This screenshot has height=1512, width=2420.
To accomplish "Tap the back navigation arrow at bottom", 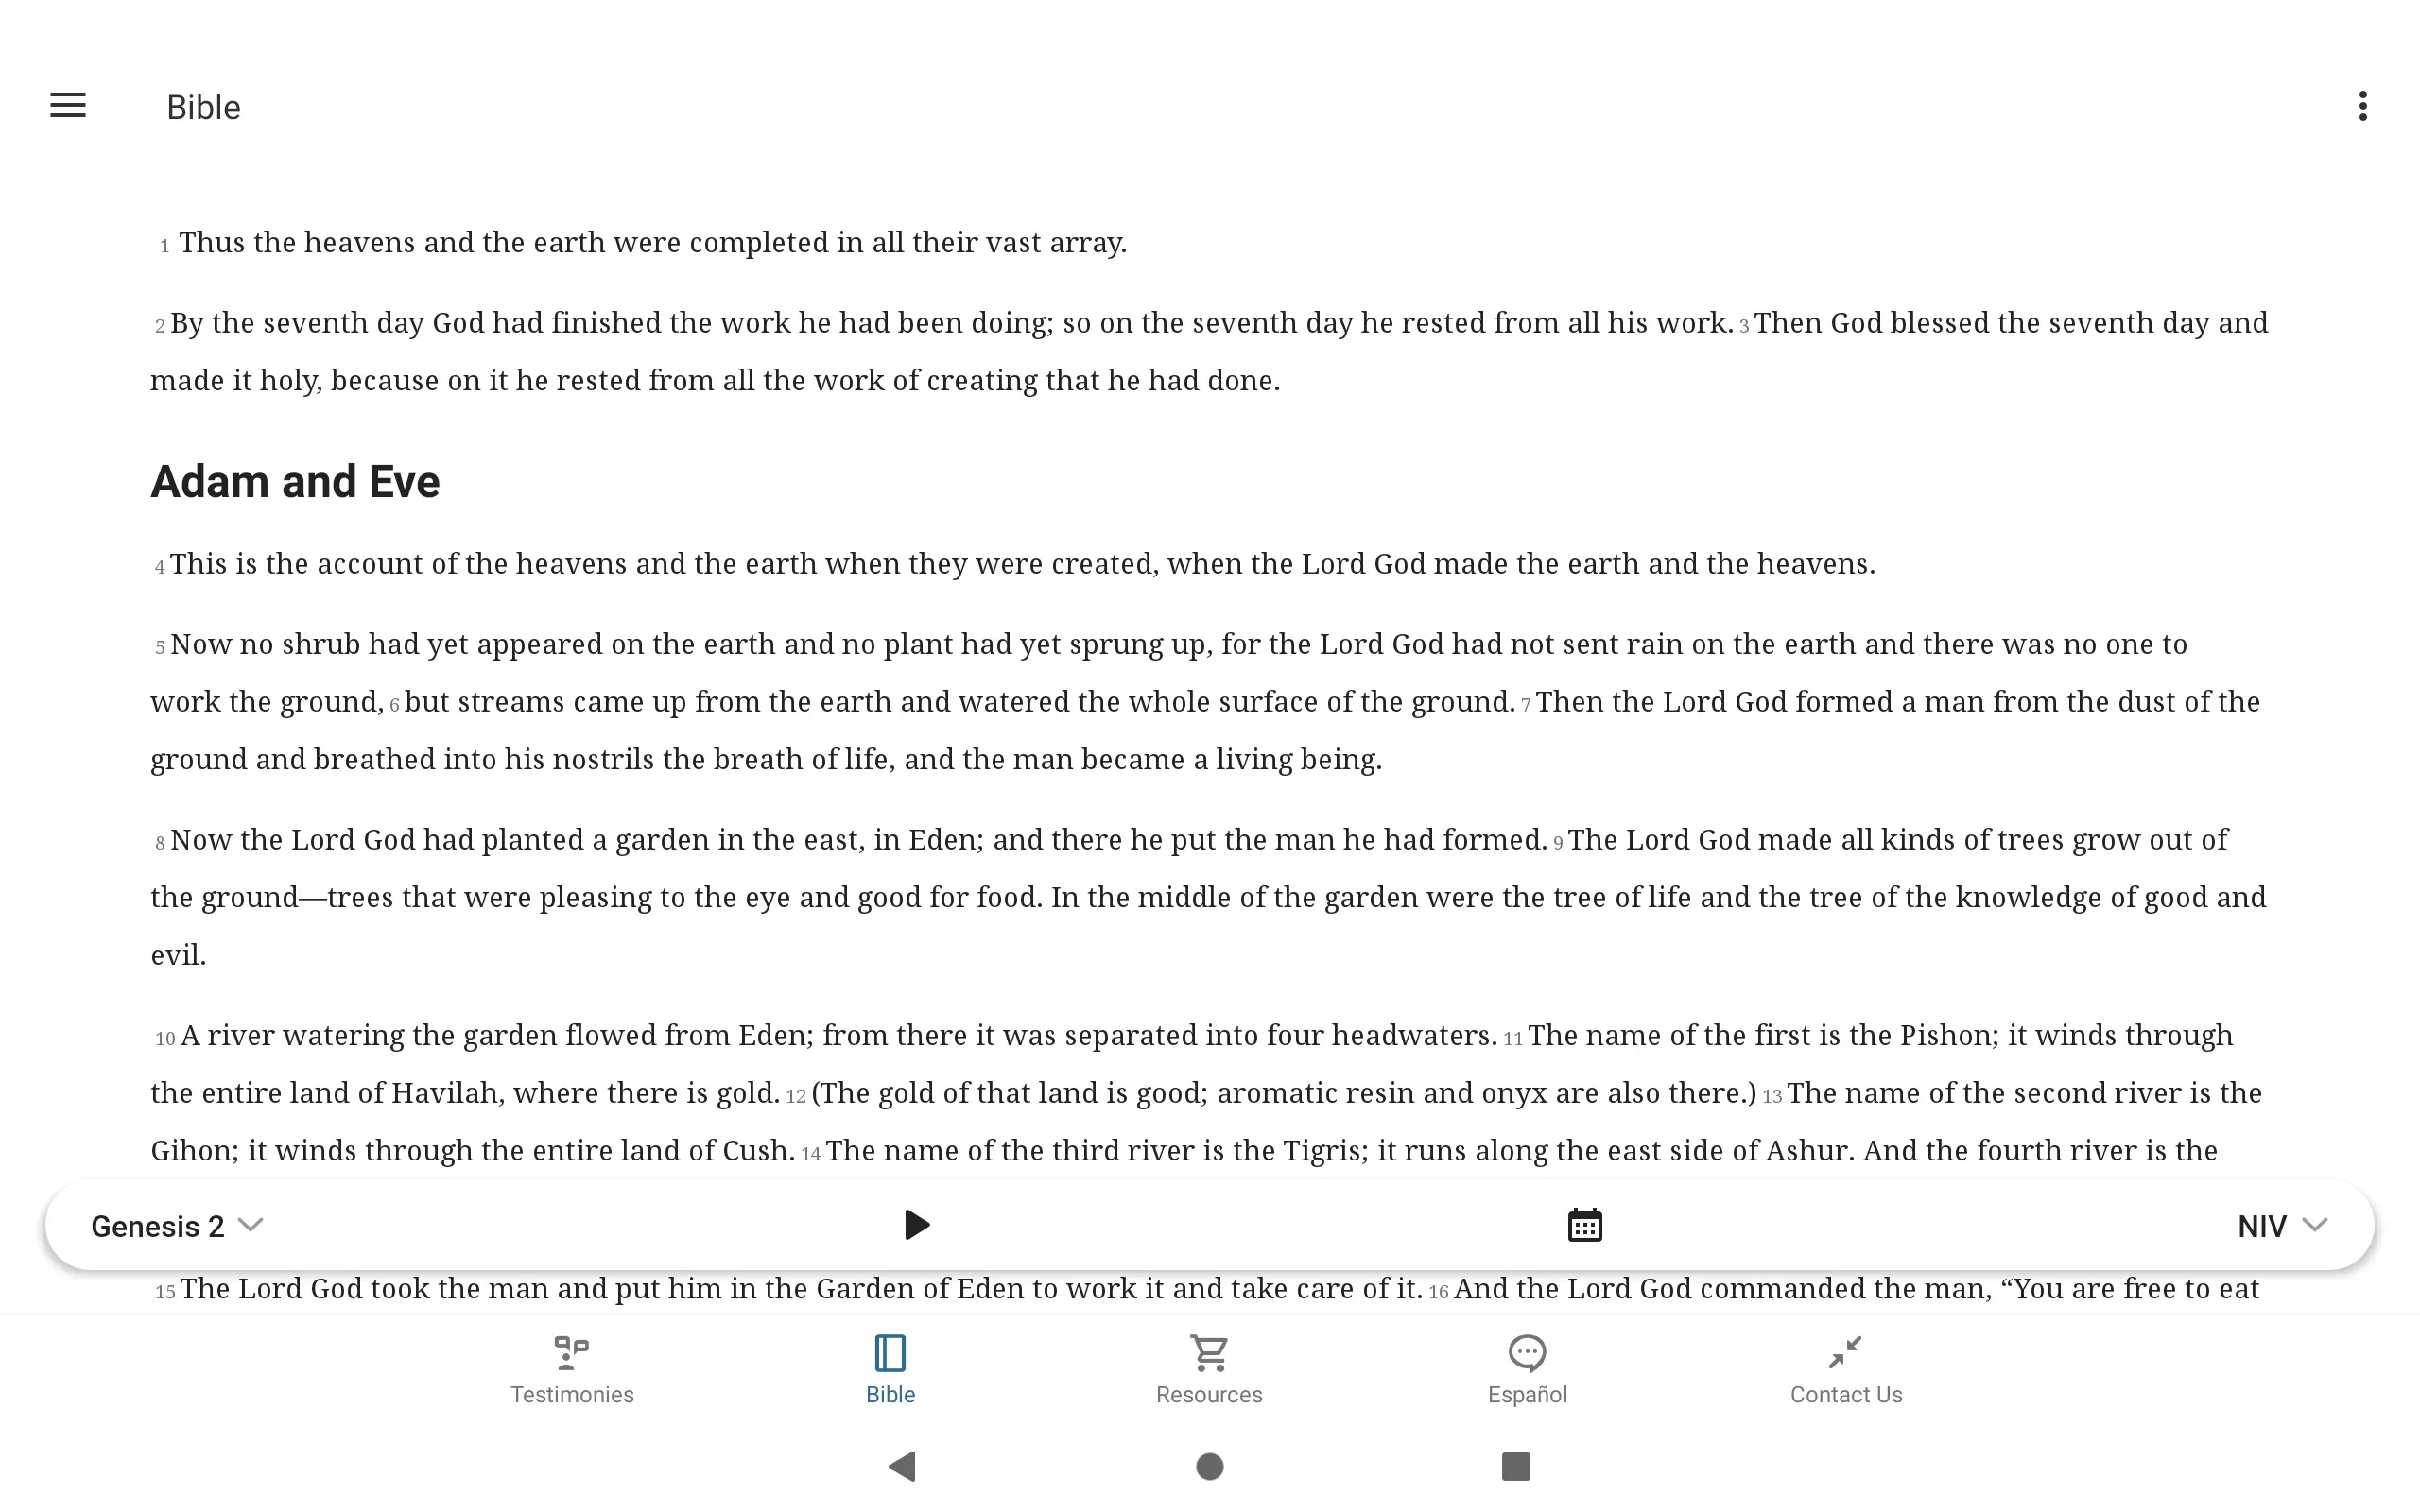I will tap(905, 1465).
